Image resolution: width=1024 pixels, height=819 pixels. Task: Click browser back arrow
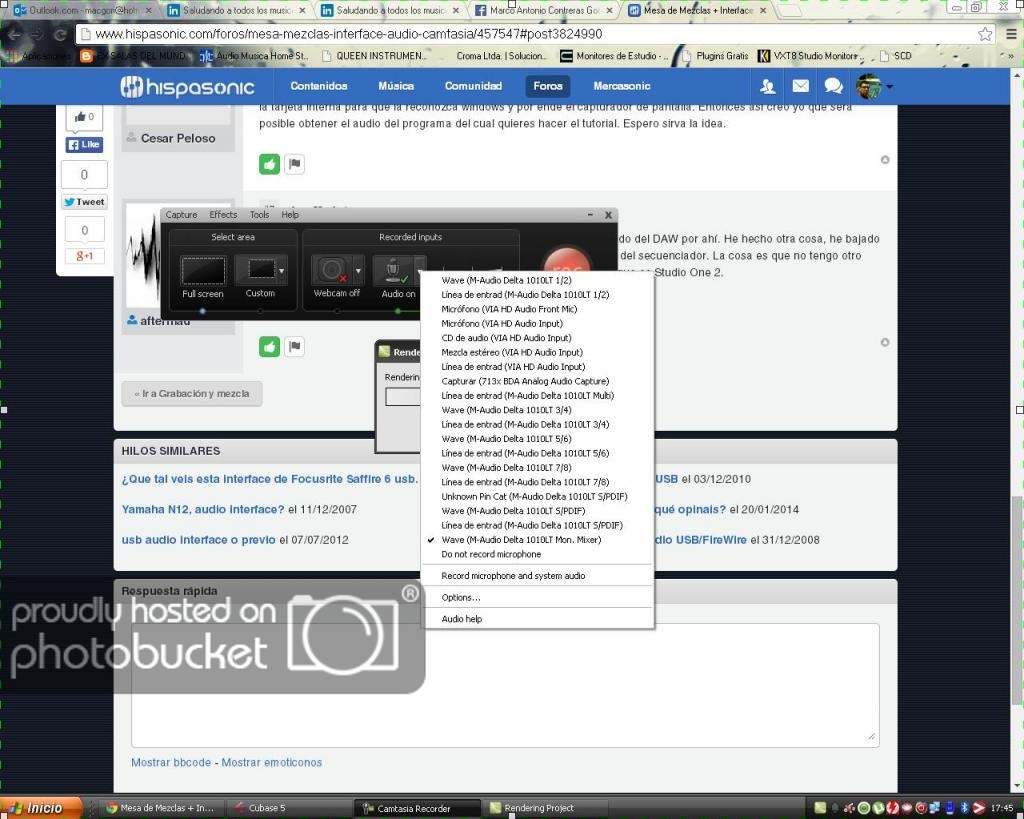coord(14,35)
